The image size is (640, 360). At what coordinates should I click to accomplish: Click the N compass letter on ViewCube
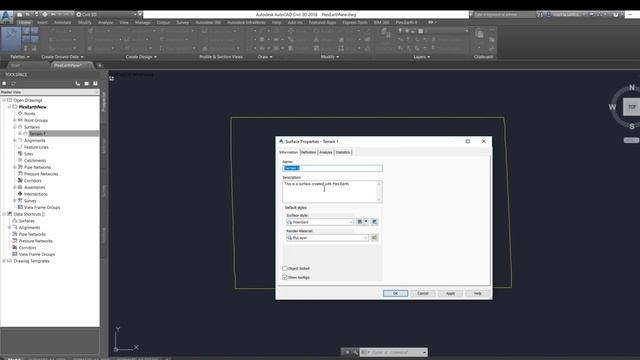tap(632, 88)
